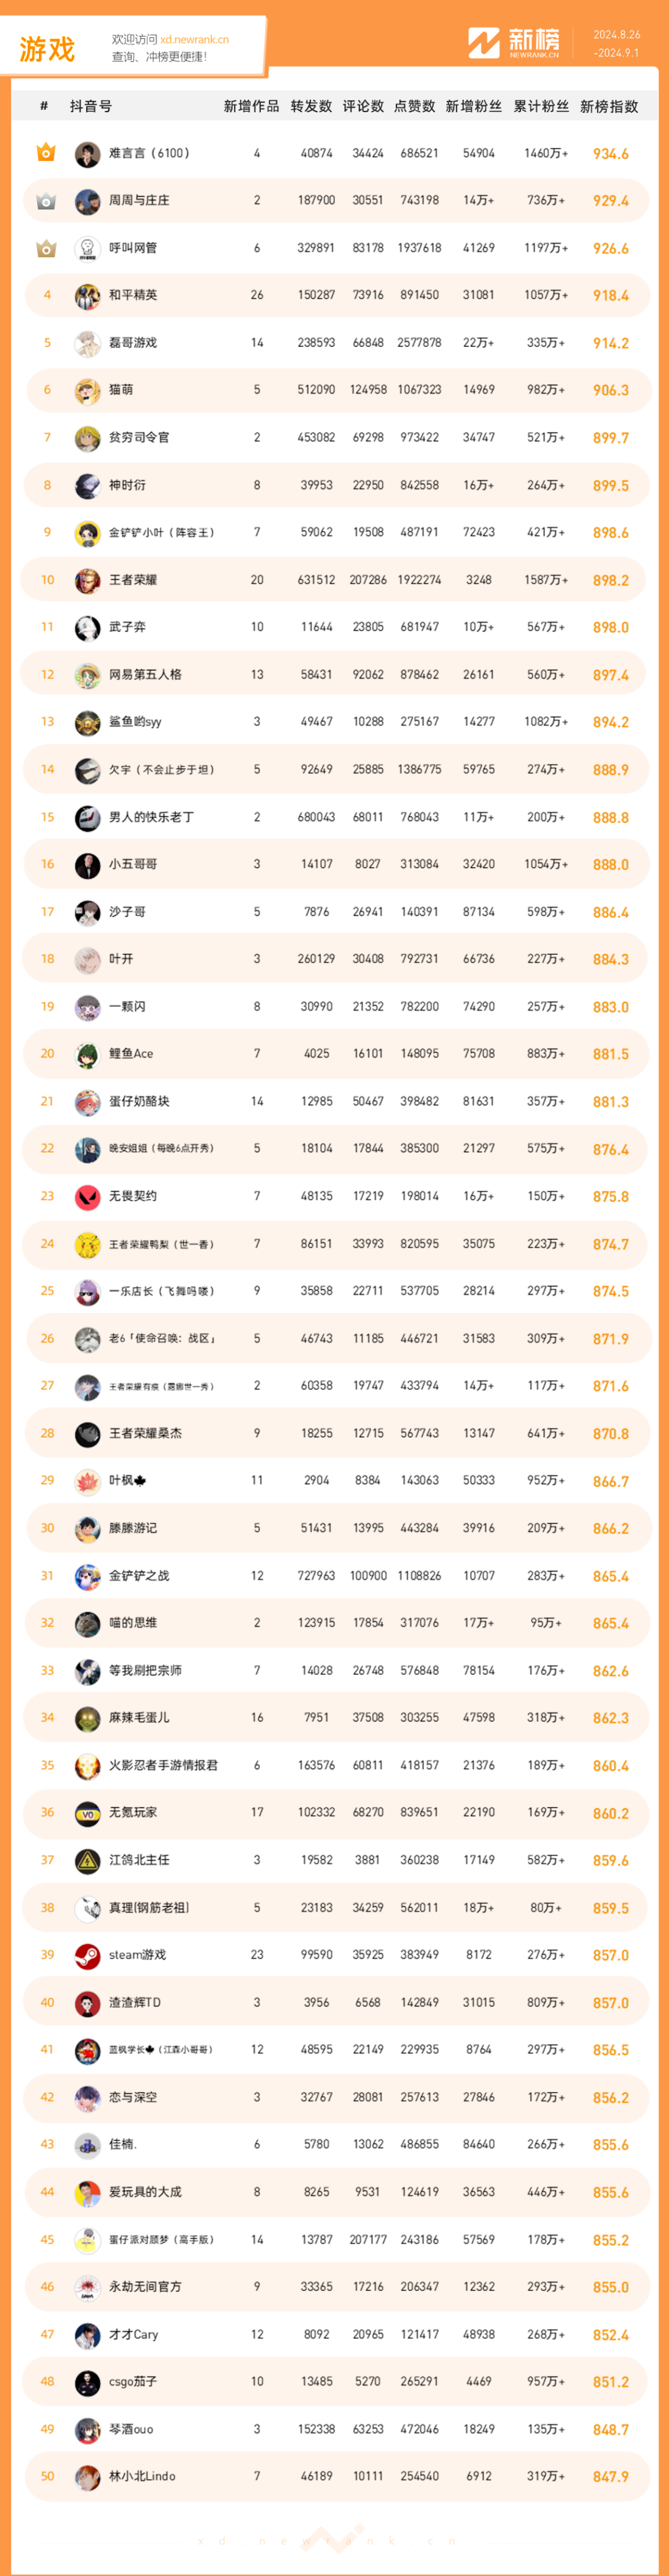Viewport: 669px width, 2576px height.
Task: Click the silver crown rank-two icon
Action: (x=46, y=201)
